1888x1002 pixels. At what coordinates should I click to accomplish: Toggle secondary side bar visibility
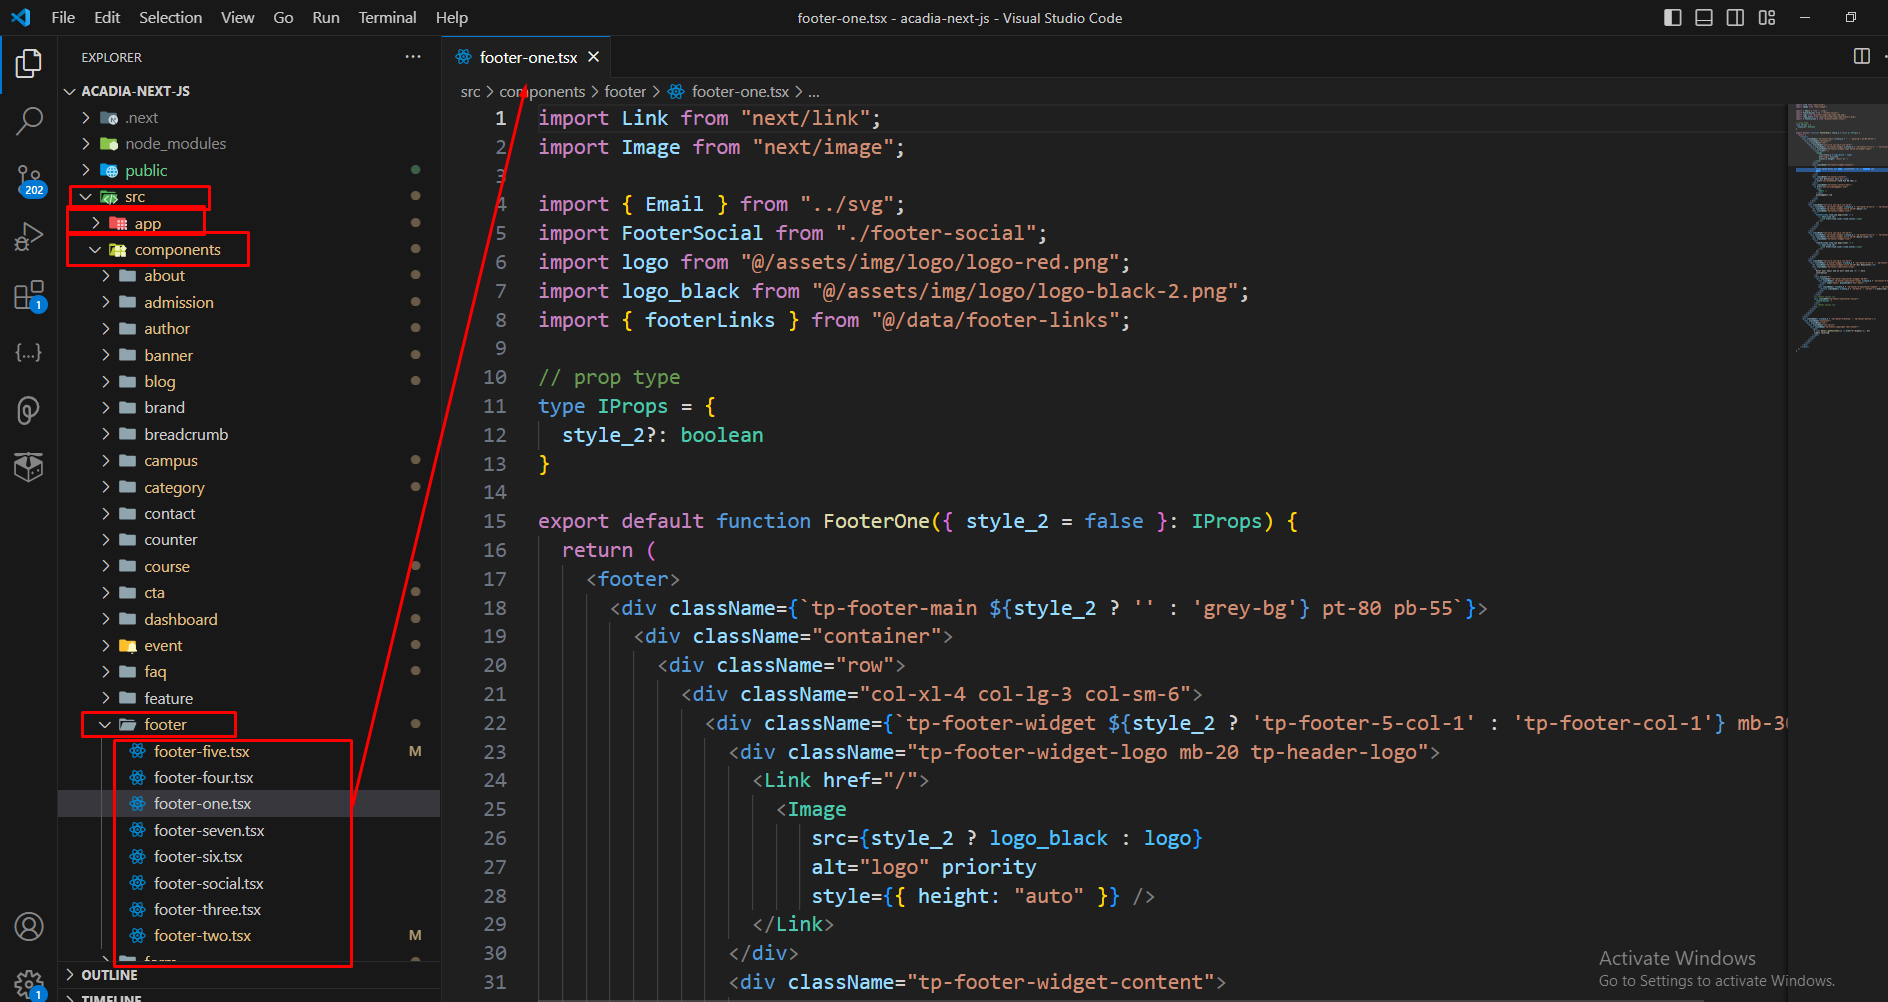[x=1735, y=17]
